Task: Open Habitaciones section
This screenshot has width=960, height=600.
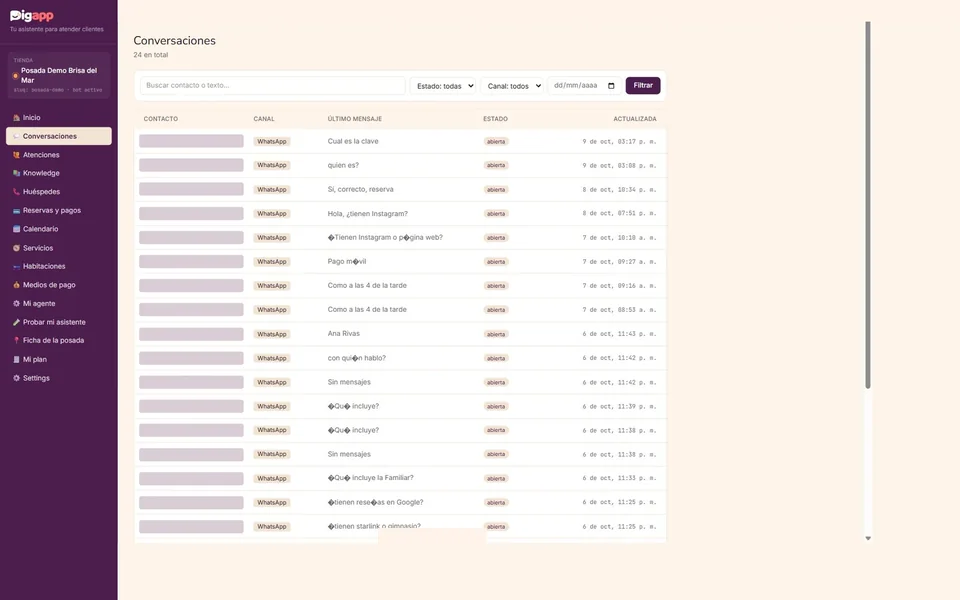Action: click(59, 266)
